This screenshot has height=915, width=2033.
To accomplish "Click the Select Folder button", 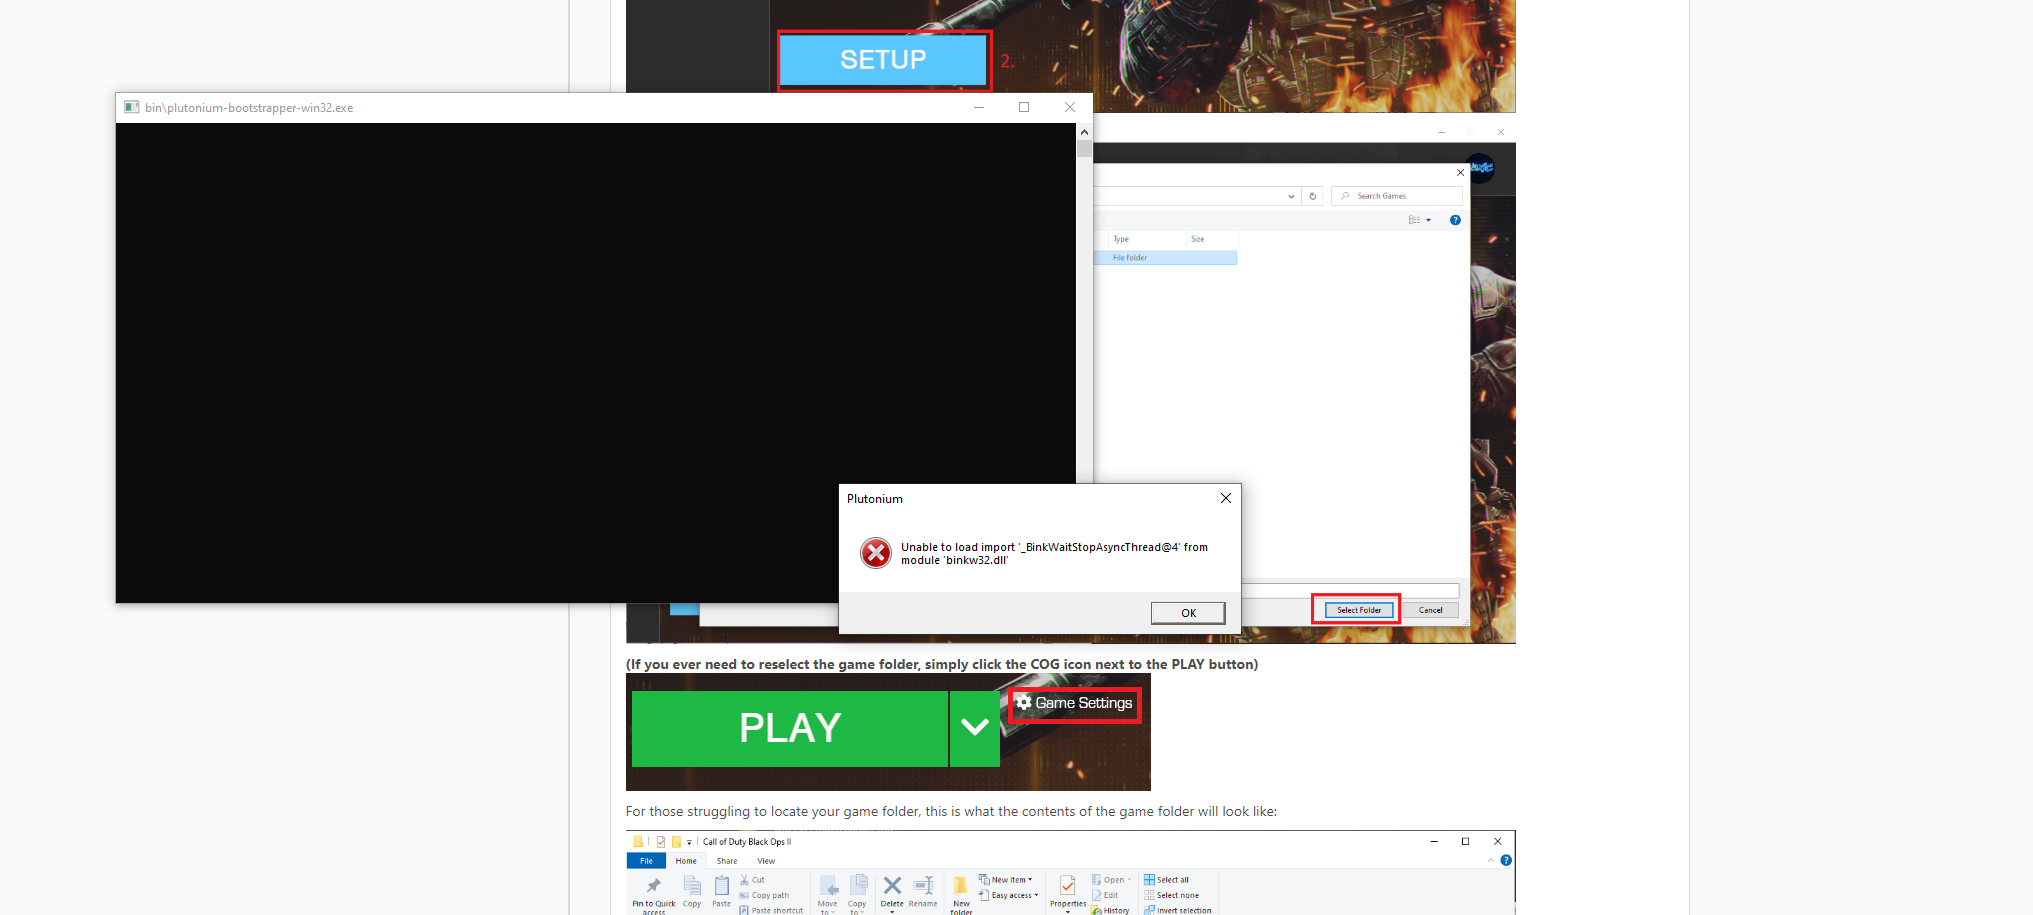I will coord(1358,610).
